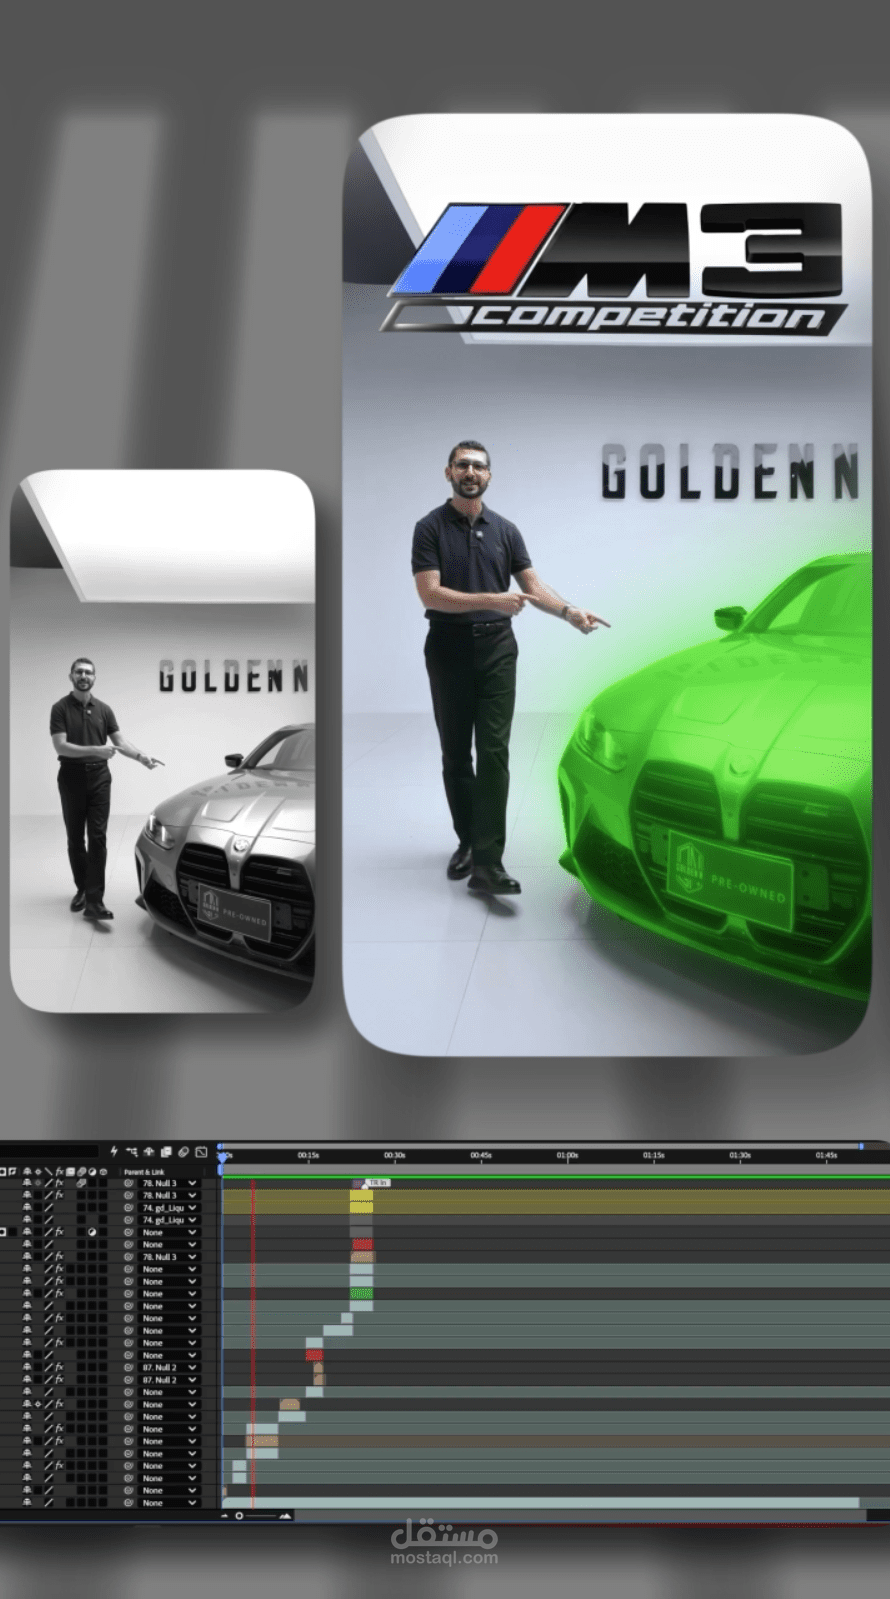Click the pick whip beside first 74. gd_Liqu
Image resolution: width=890 pixels, height=1599 pixels.
tap(128, 1208)
